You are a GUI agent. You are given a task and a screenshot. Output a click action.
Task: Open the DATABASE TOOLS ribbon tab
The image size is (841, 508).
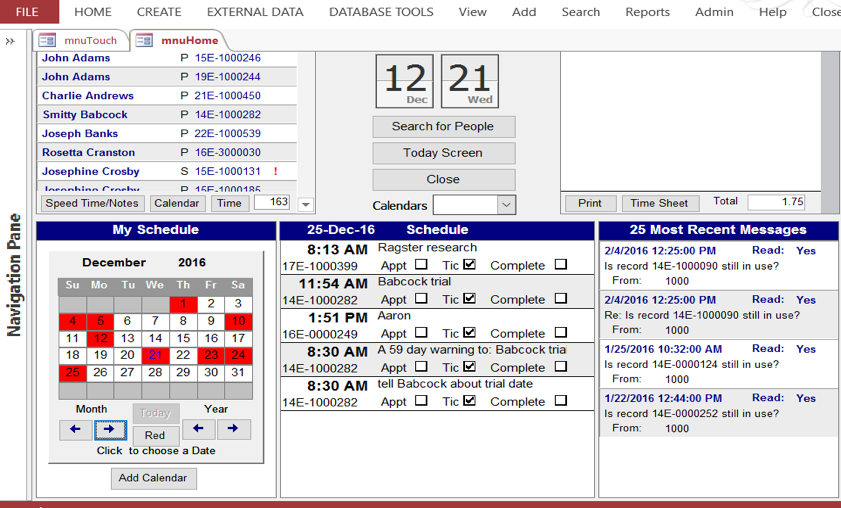coord(381,12)
